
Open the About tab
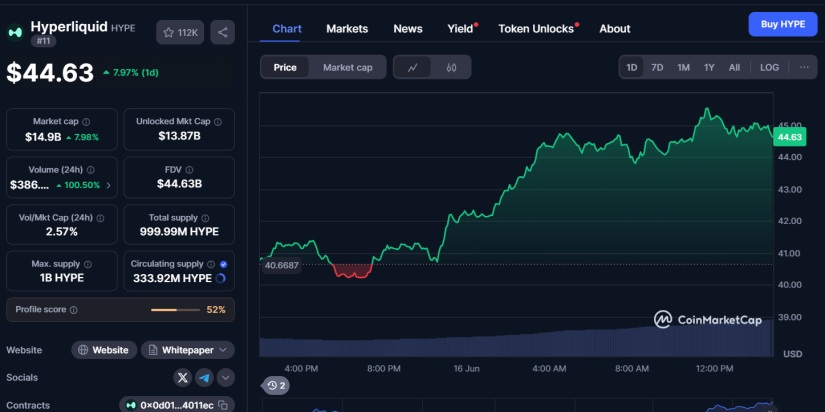tap(615, 29)
